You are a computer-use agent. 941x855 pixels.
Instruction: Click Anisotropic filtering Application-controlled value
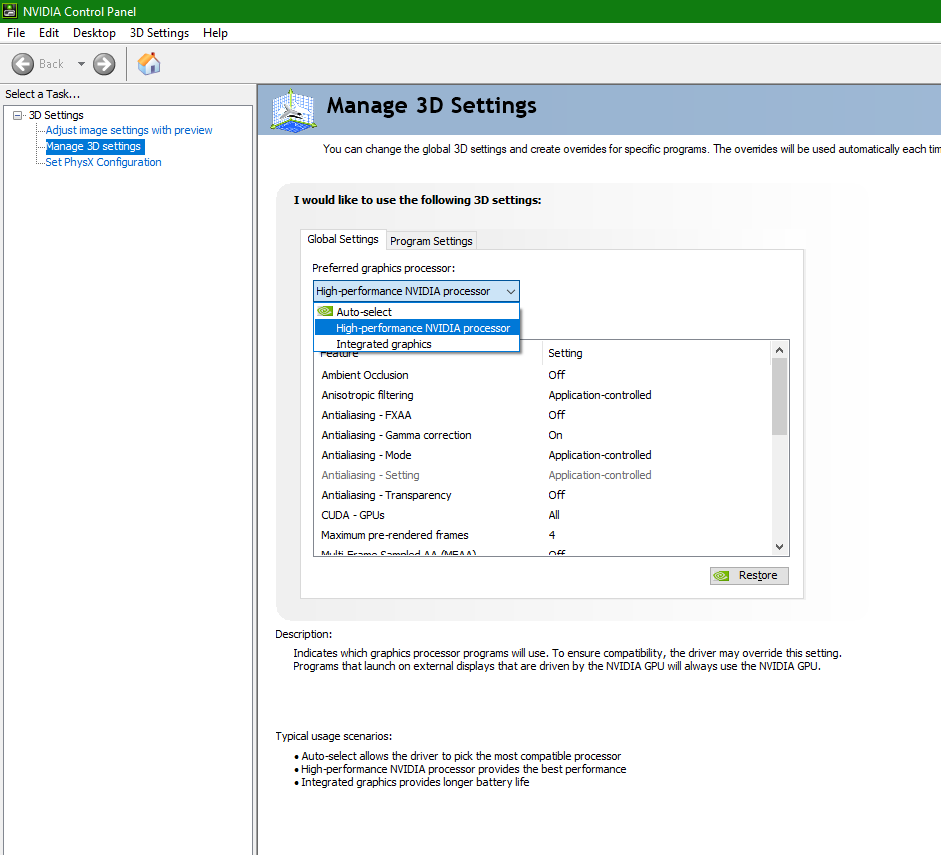pyautogui.click(x=600, y=395)
